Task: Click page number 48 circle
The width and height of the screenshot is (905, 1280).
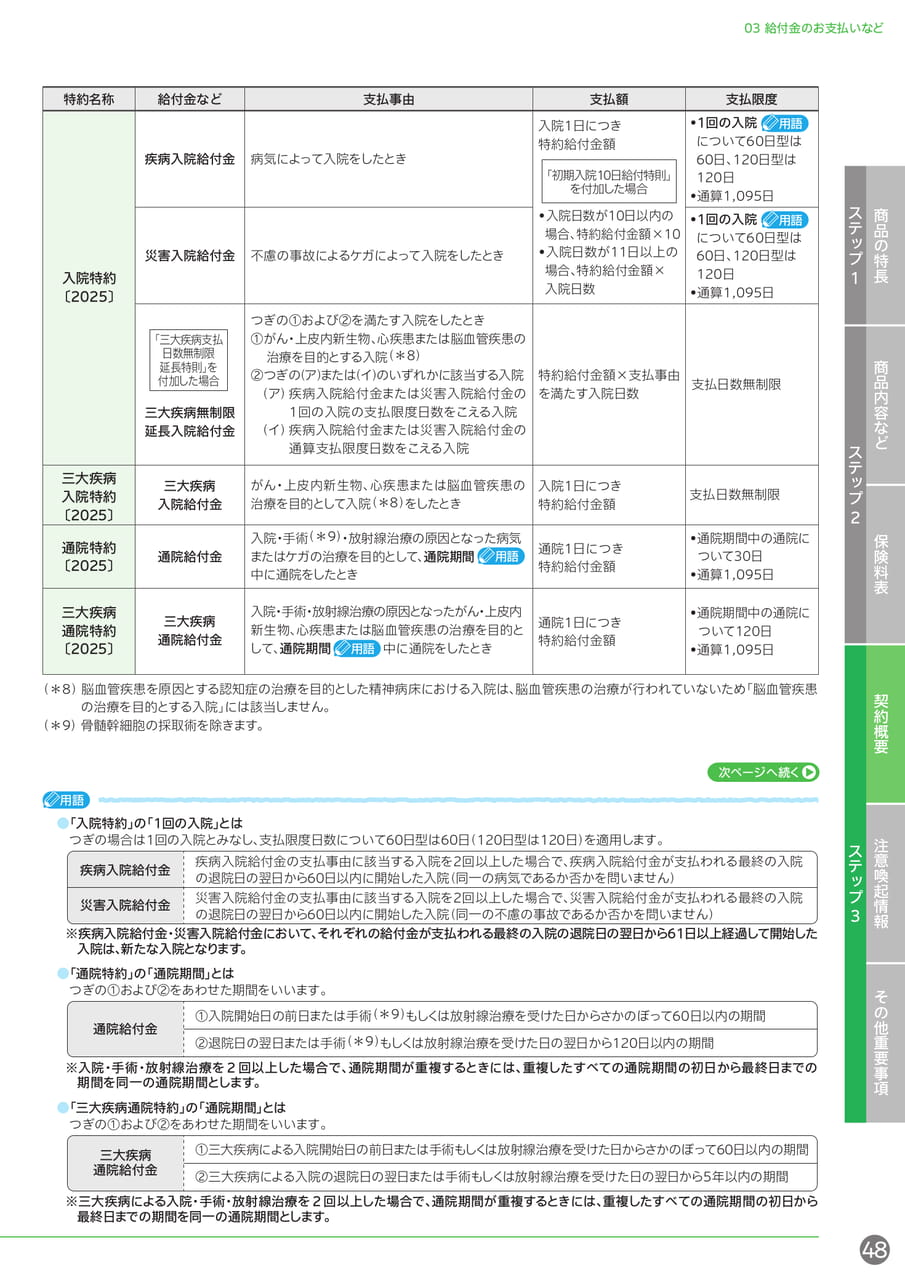Action: click(x=875, y=1250)
